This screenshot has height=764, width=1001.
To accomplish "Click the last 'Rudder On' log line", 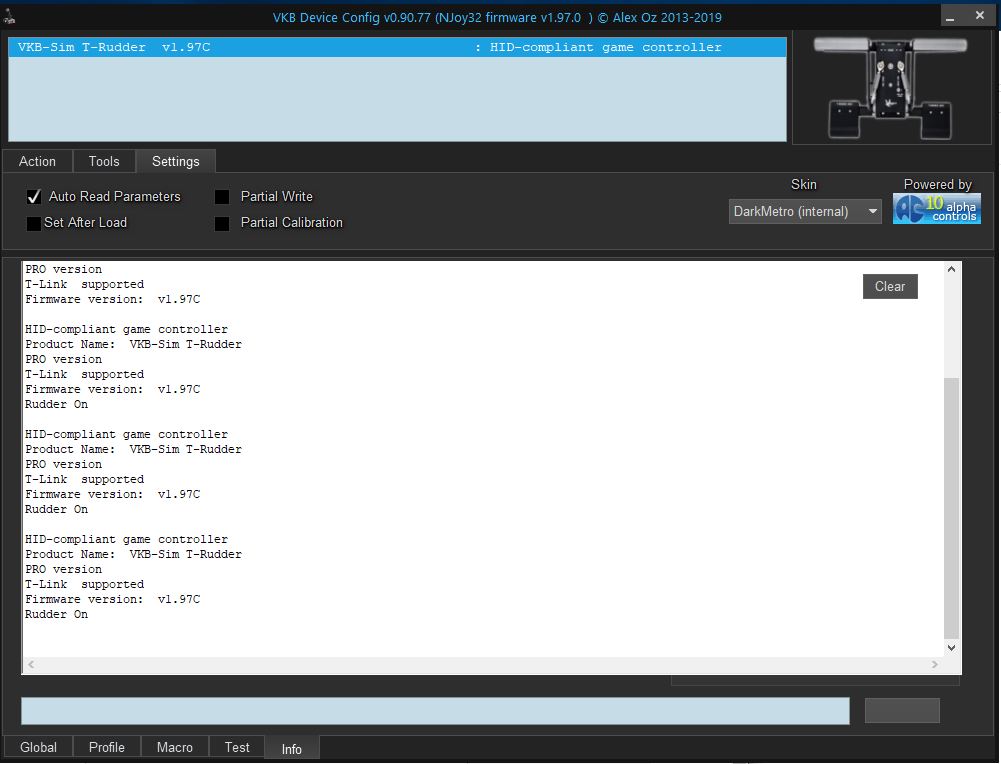I will click(56, 615).
